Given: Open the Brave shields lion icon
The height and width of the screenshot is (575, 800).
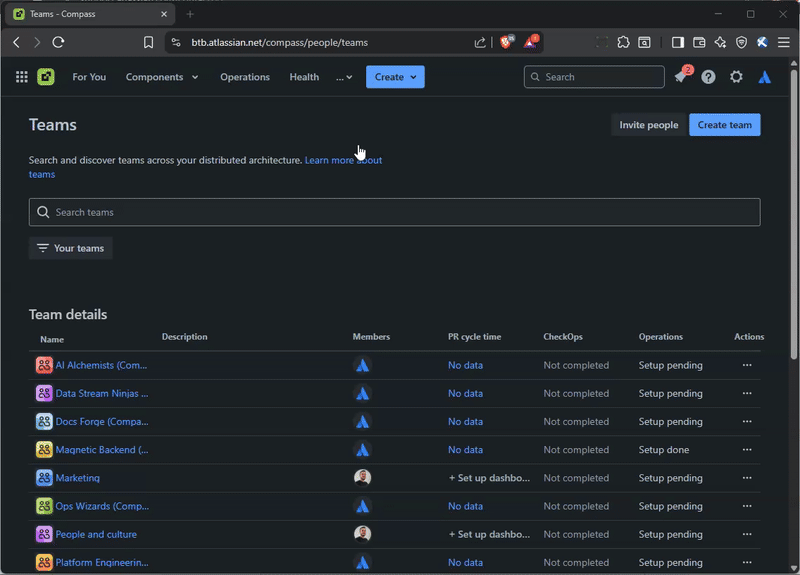Looking at the screenshot, I should 506,42.
